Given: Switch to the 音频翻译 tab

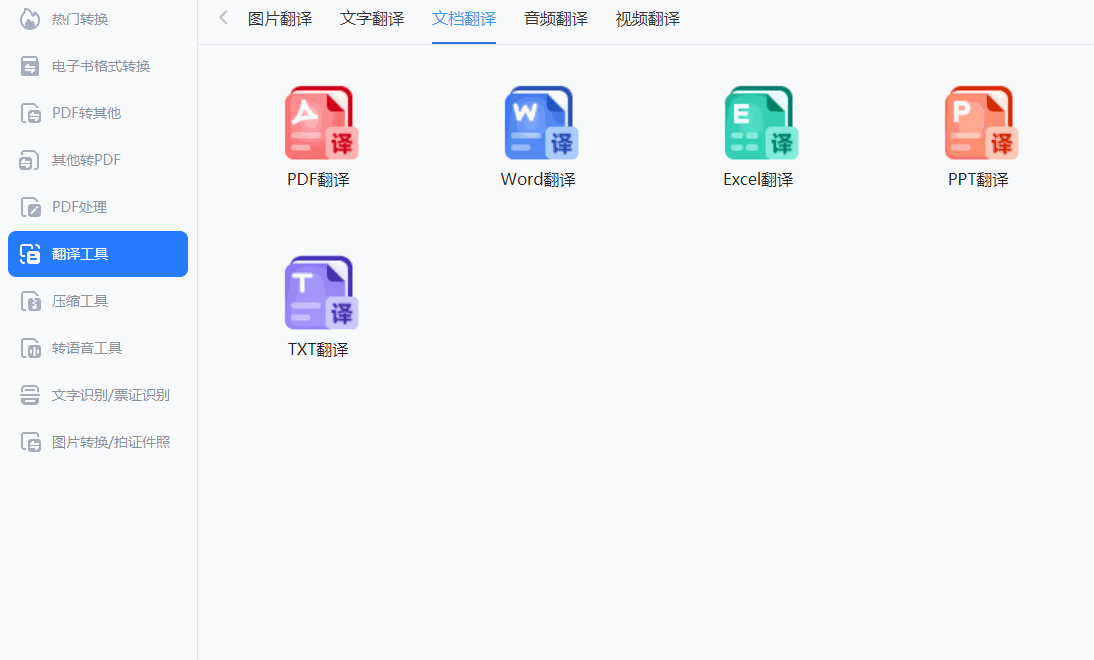Looking at the screenshot, I should pos(556,19).
